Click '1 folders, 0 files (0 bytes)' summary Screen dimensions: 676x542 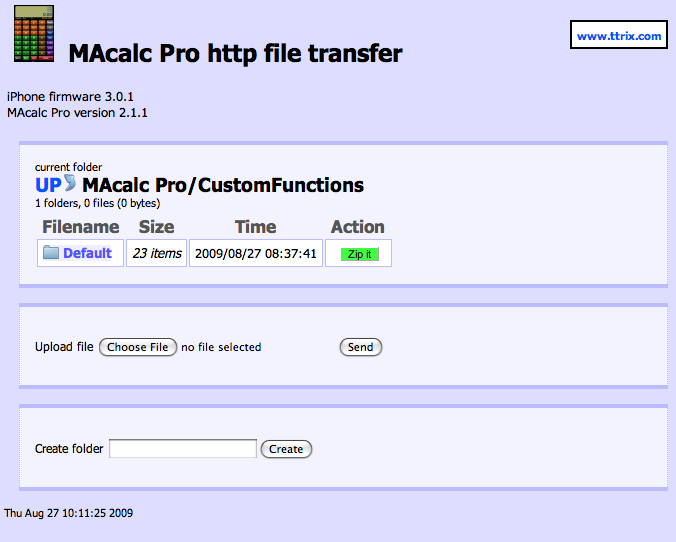coord(97,203)
